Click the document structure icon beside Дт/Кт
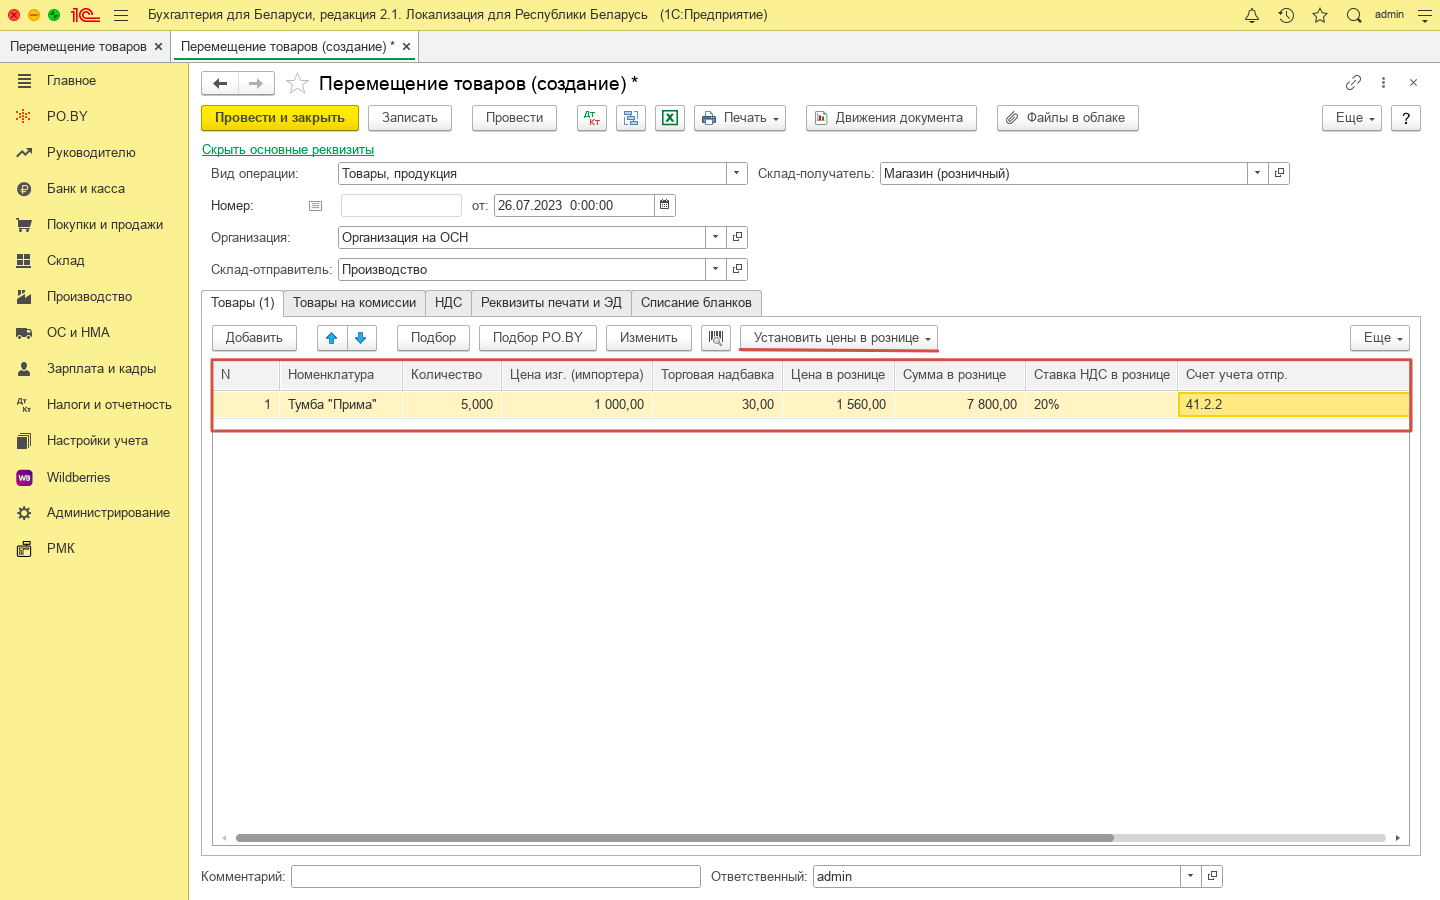Screen dimensions: 1440x900 [631, 118]
